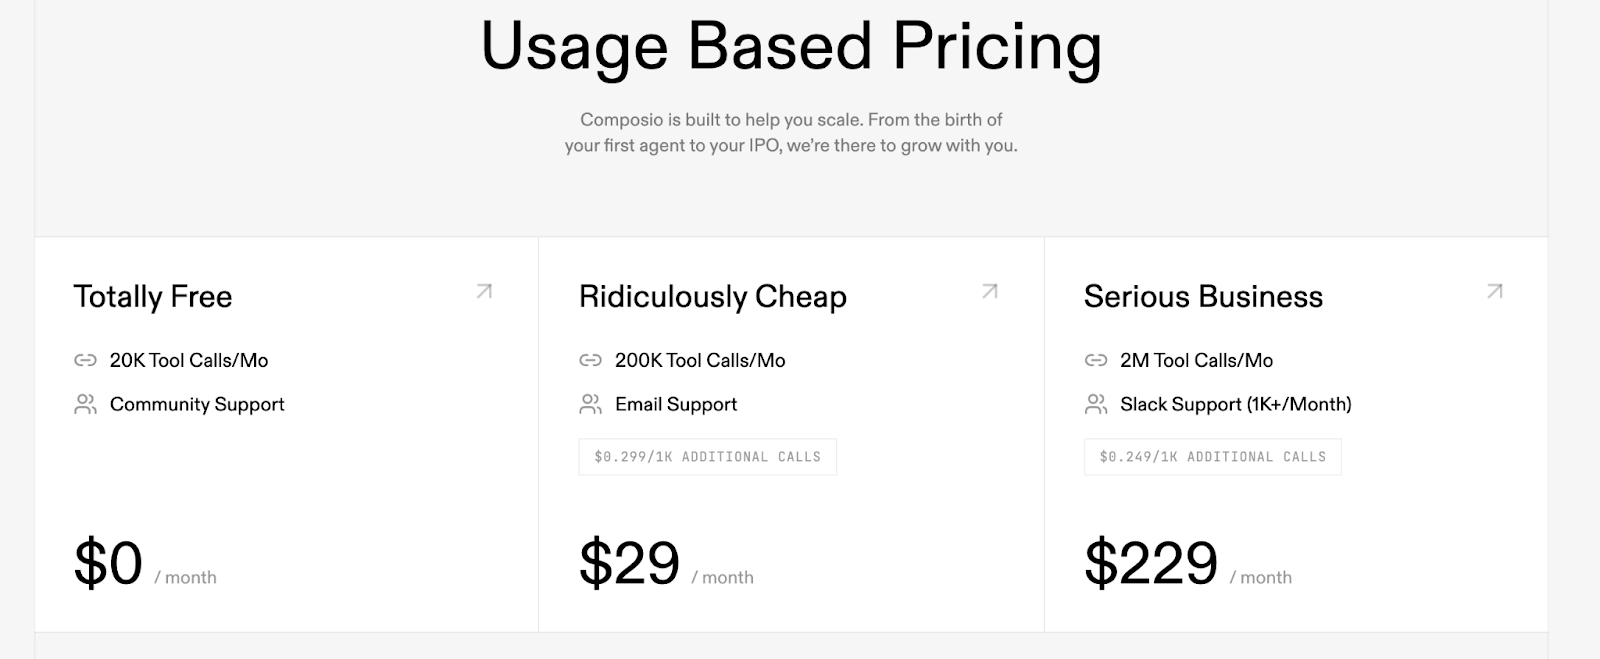Viewport: 1600px width, 659px height.
Task: Click the $229 per month price
Action: (x=1151, y=564)
